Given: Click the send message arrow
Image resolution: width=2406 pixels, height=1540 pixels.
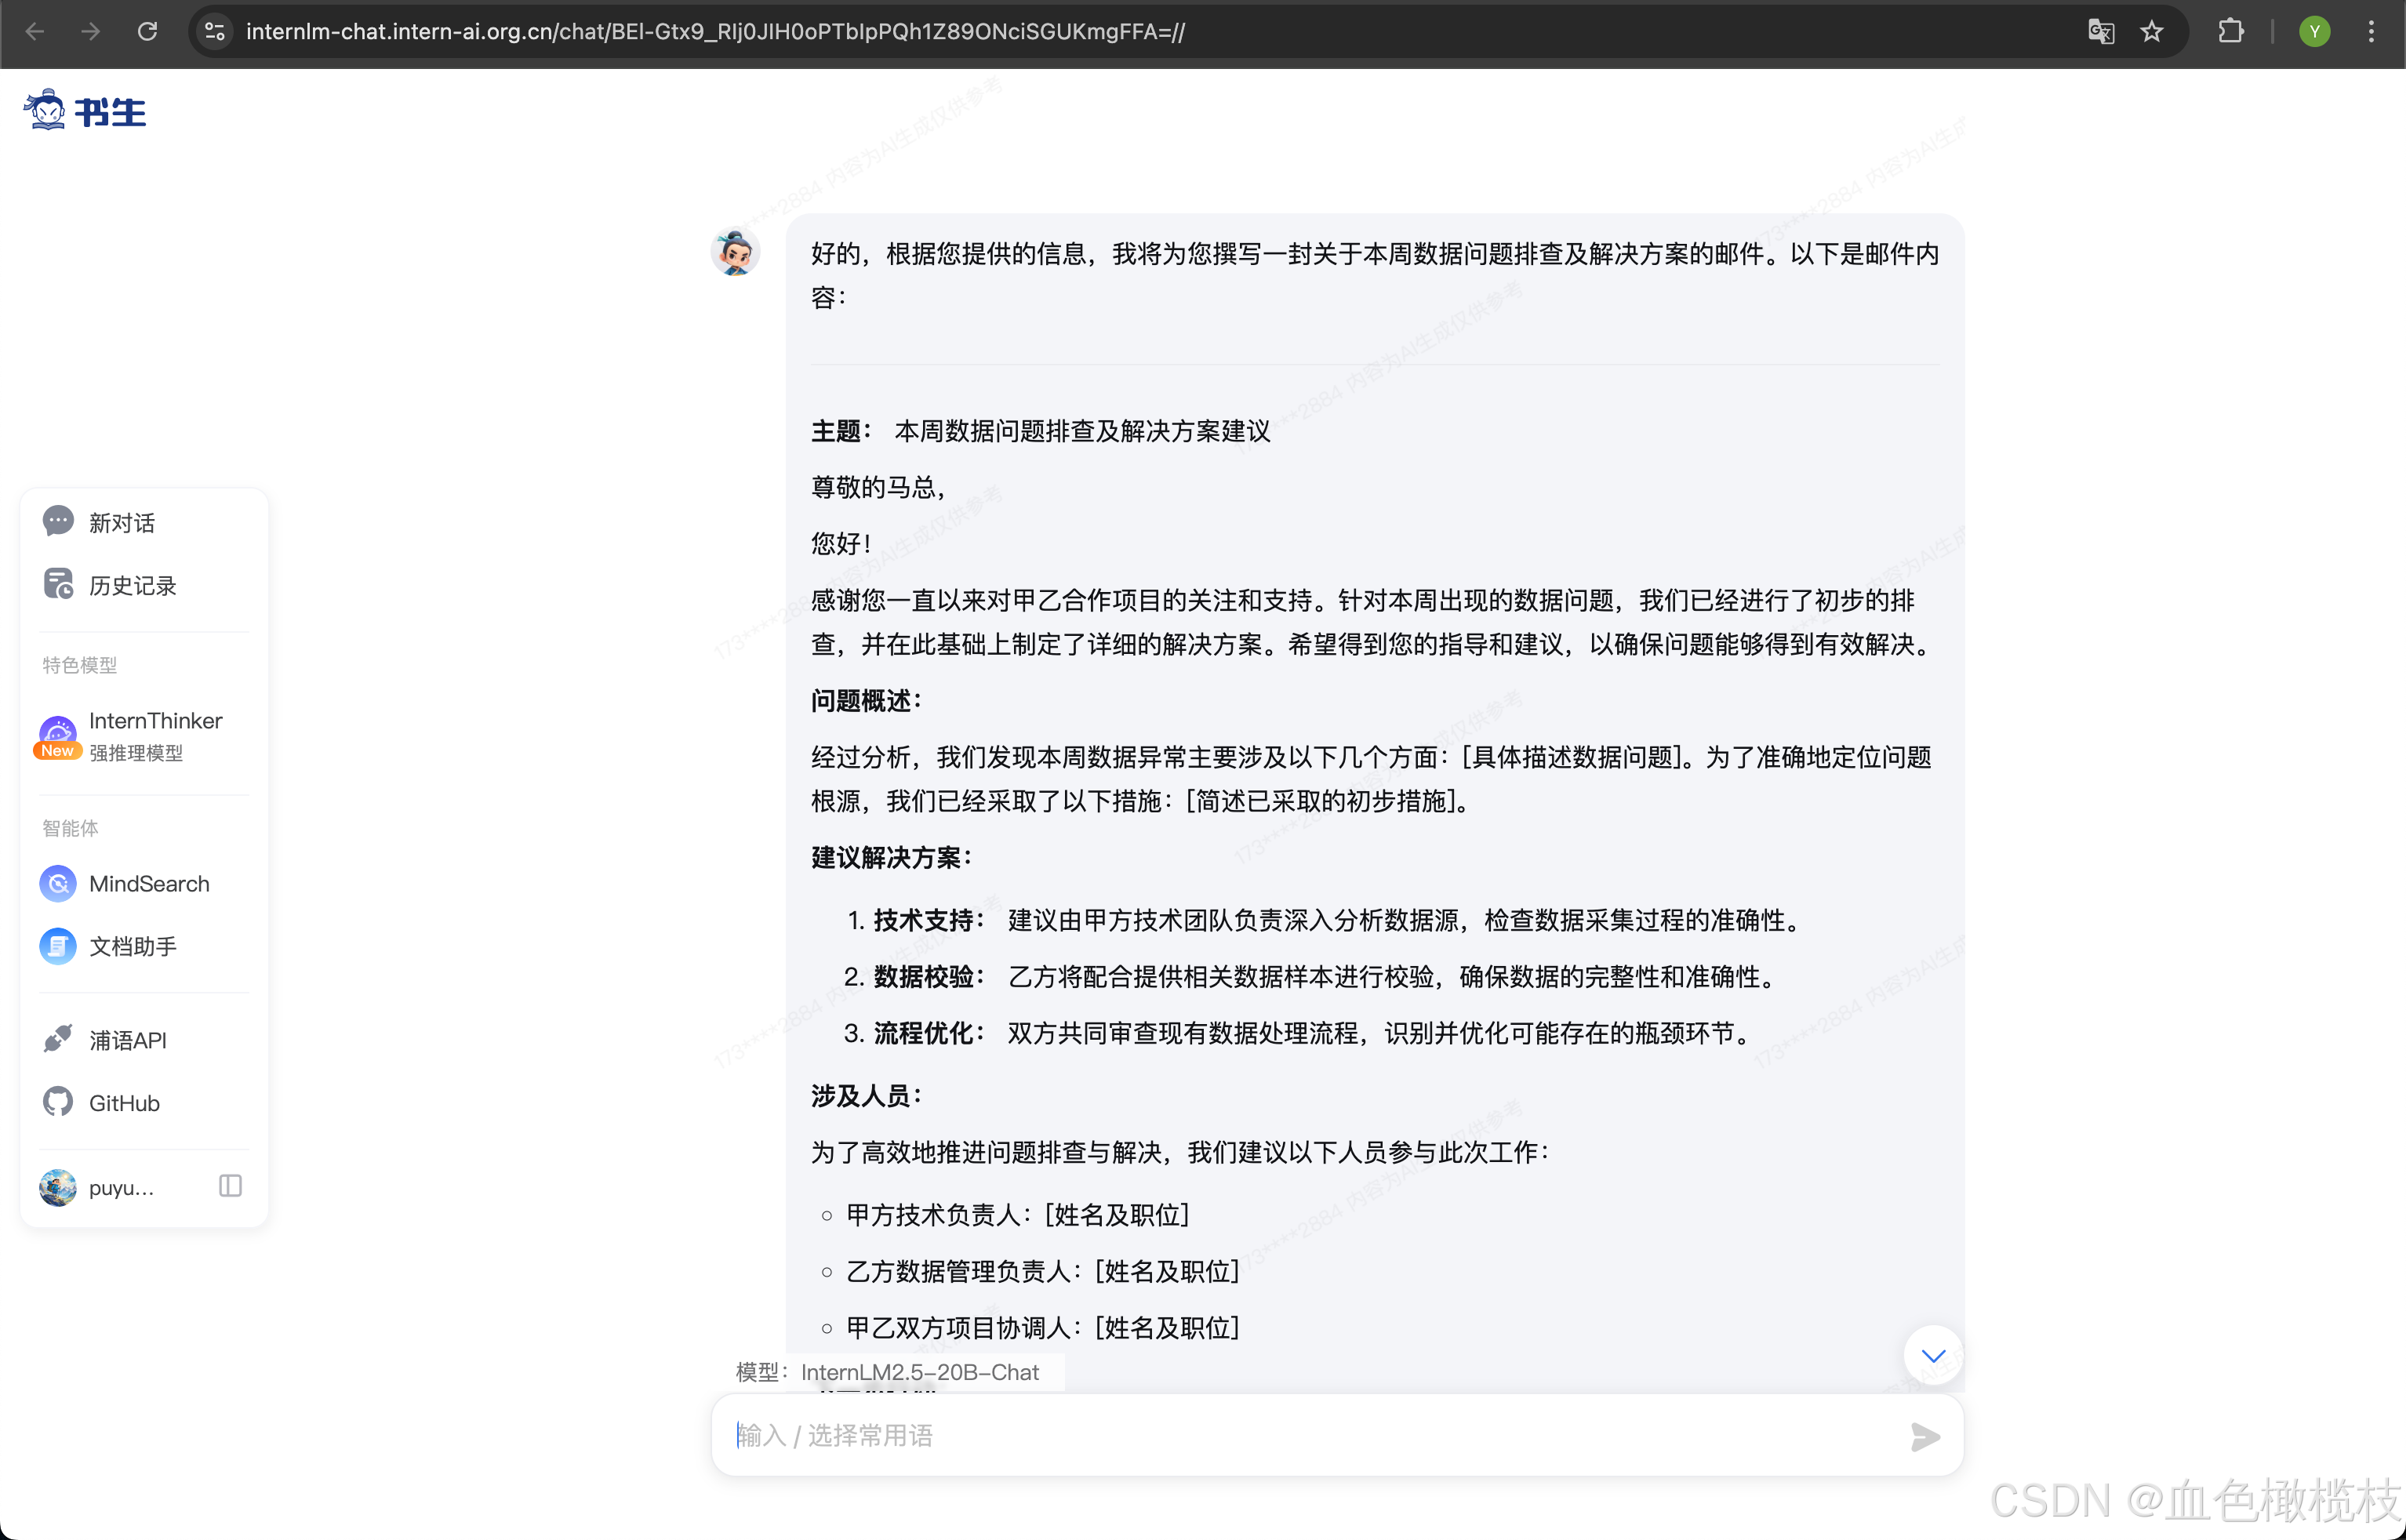Looking at the screenshot, I should (x=1924, y=1436).
